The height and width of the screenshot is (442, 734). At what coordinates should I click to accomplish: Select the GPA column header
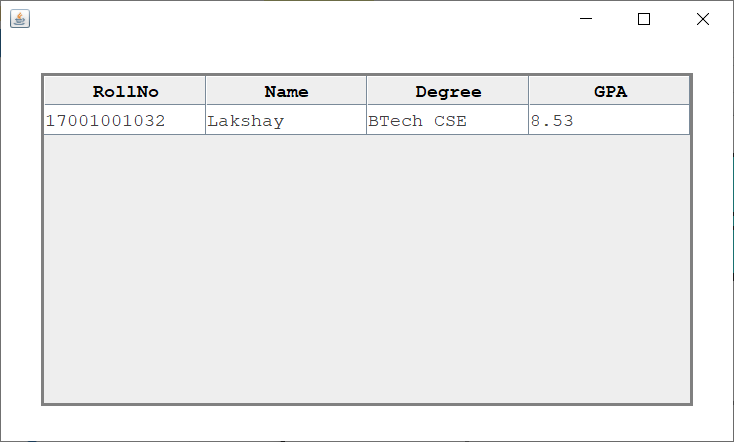(x=609, y=91)
